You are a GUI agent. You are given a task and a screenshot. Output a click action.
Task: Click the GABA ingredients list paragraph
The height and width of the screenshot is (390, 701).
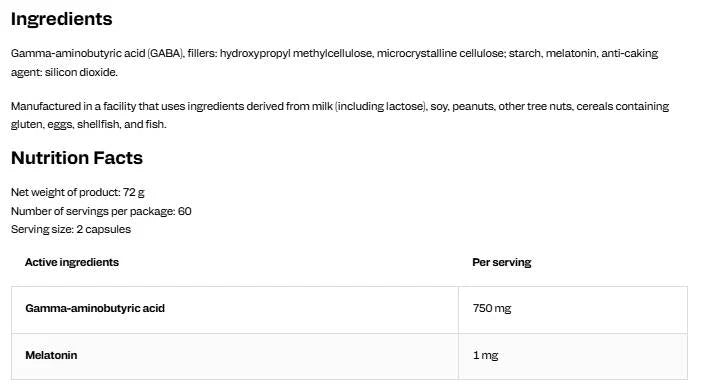click(x=334, y=63)
